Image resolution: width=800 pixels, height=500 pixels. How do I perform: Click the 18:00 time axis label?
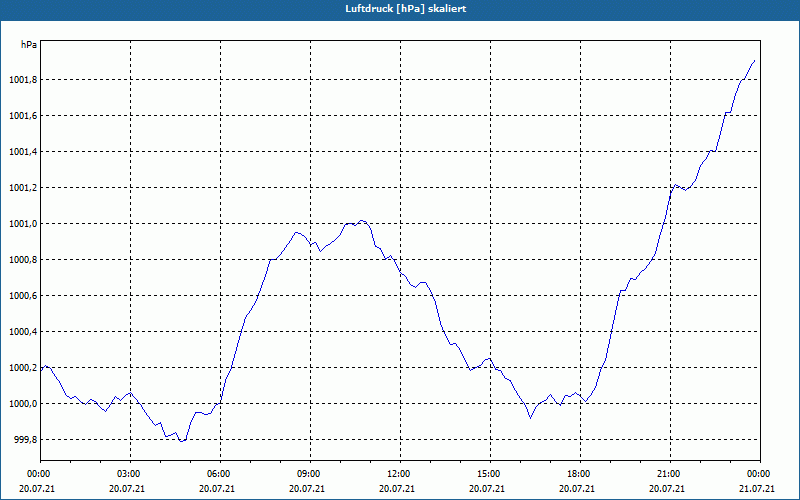click(577, 473)
